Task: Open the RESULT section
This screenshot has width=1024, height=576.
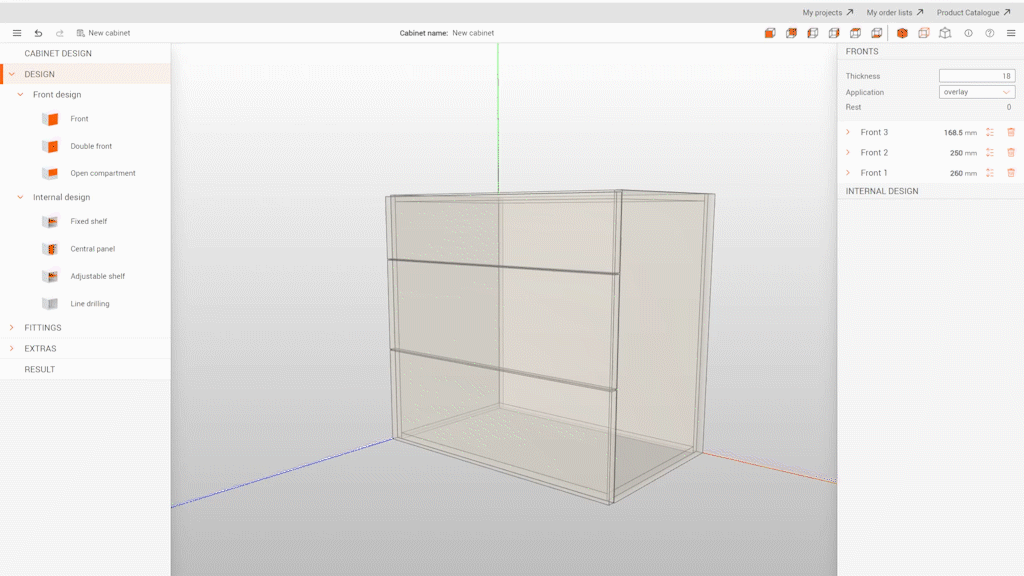Action: 38,369
